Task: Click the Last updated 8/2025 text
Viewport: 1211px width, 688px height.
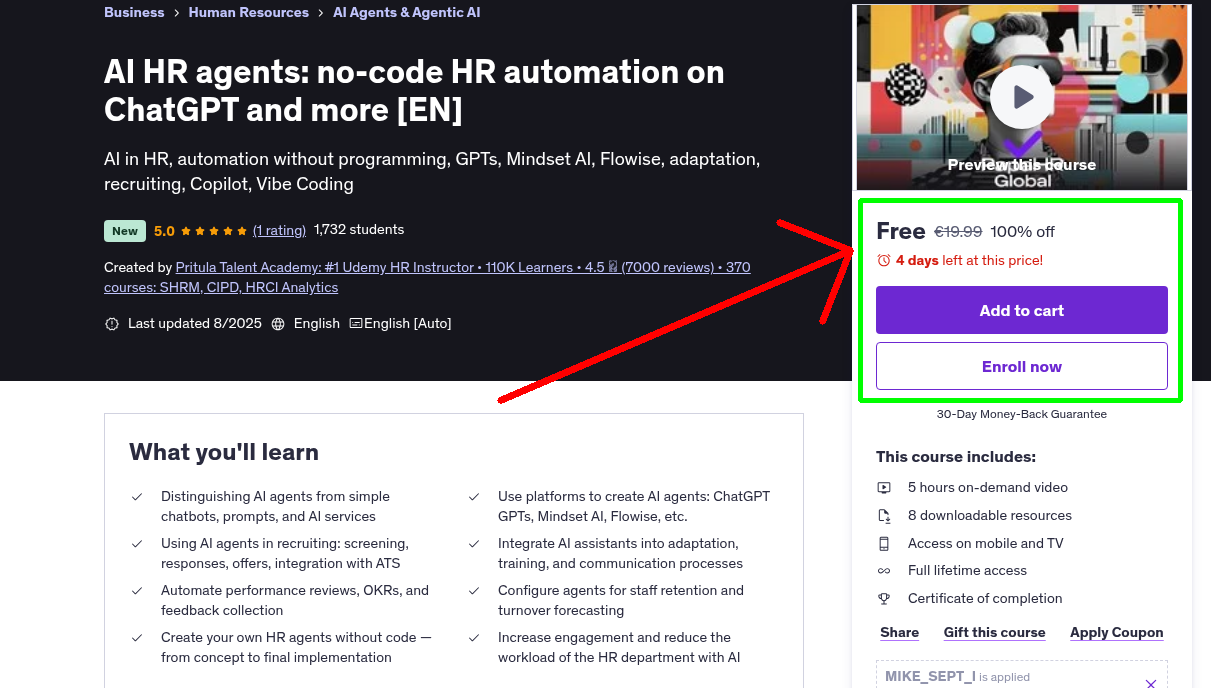Action: (x=194, y=324)
